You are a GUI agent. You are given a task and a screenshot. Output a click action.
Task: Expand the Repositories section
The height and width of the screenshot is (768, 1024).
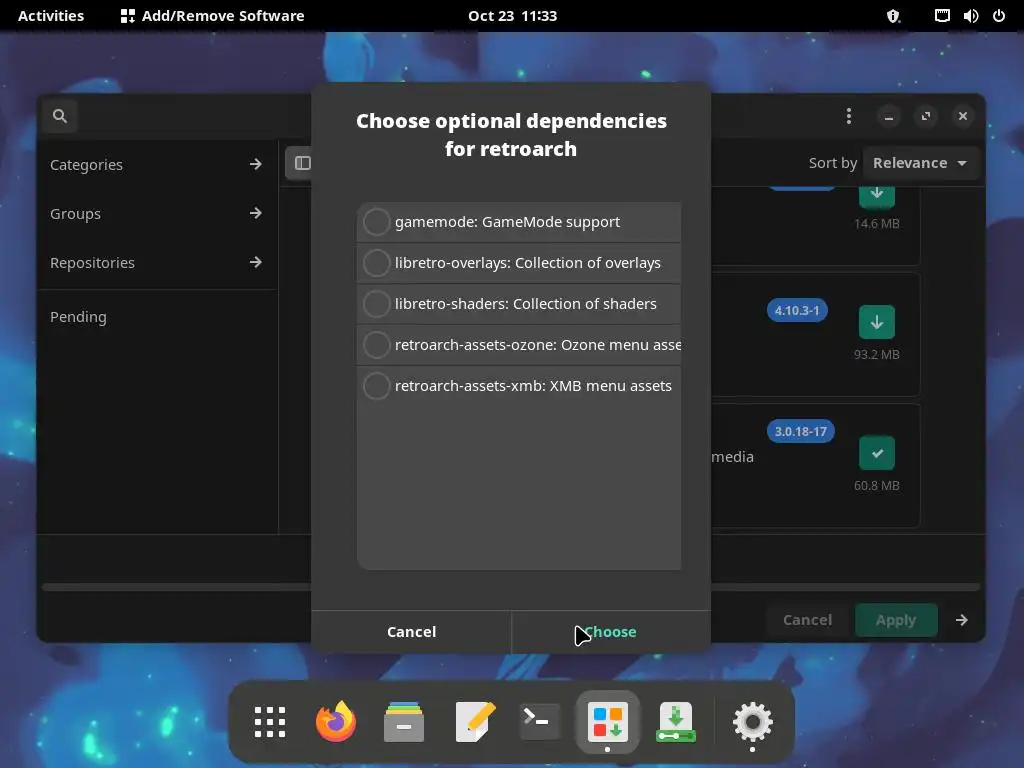click(x=157, y=263)
